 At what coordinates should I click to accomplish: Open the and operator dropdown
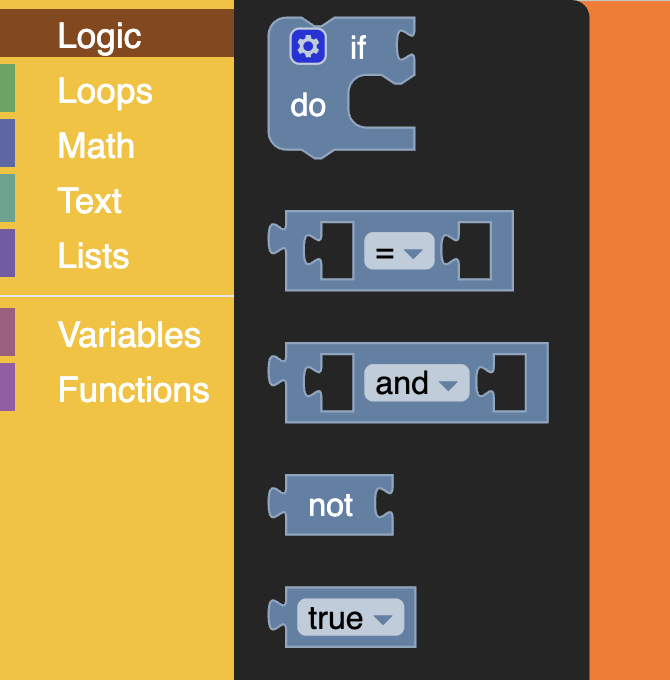point(416,383)
